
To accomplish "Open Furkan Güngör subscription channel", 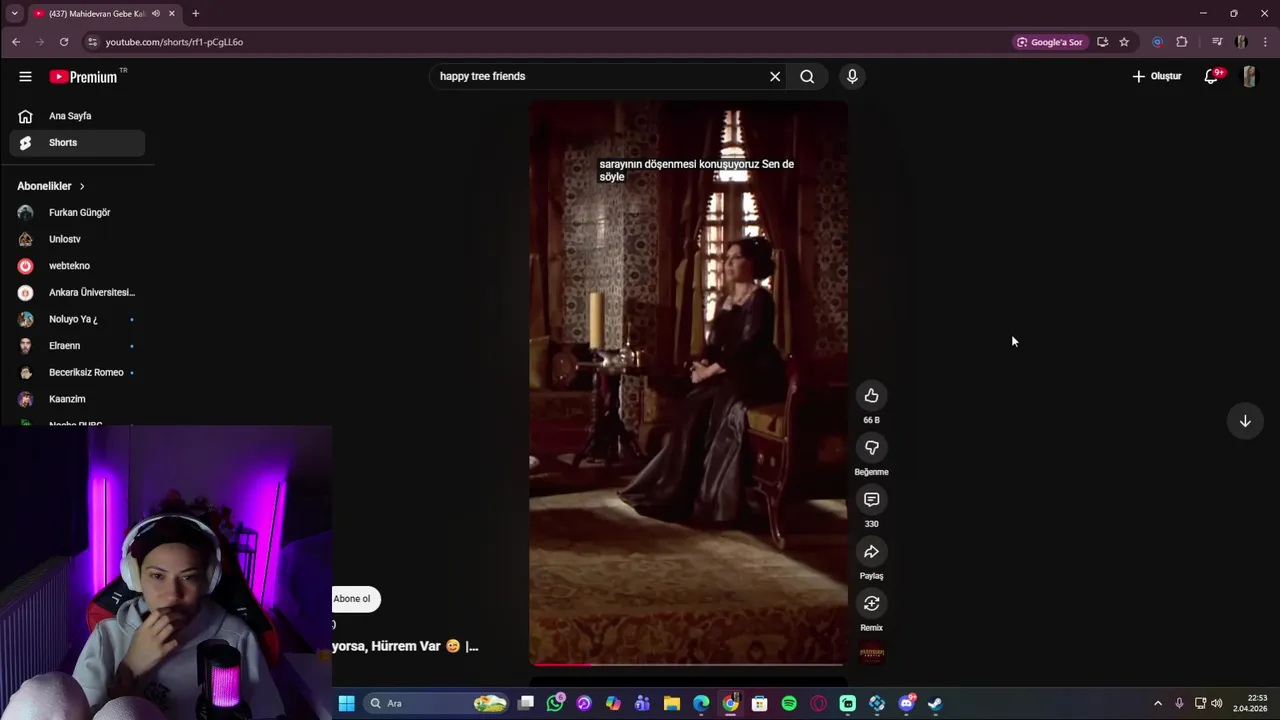I will pos(77,212).
